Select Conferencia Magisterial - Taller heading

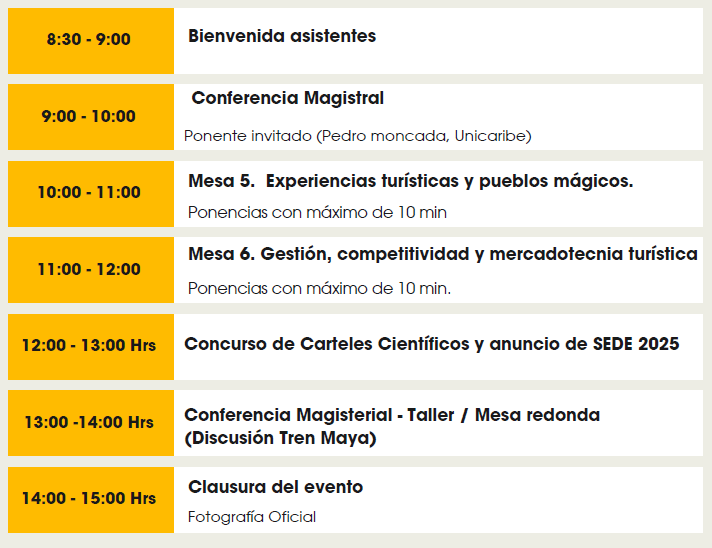tap(392, 415)
